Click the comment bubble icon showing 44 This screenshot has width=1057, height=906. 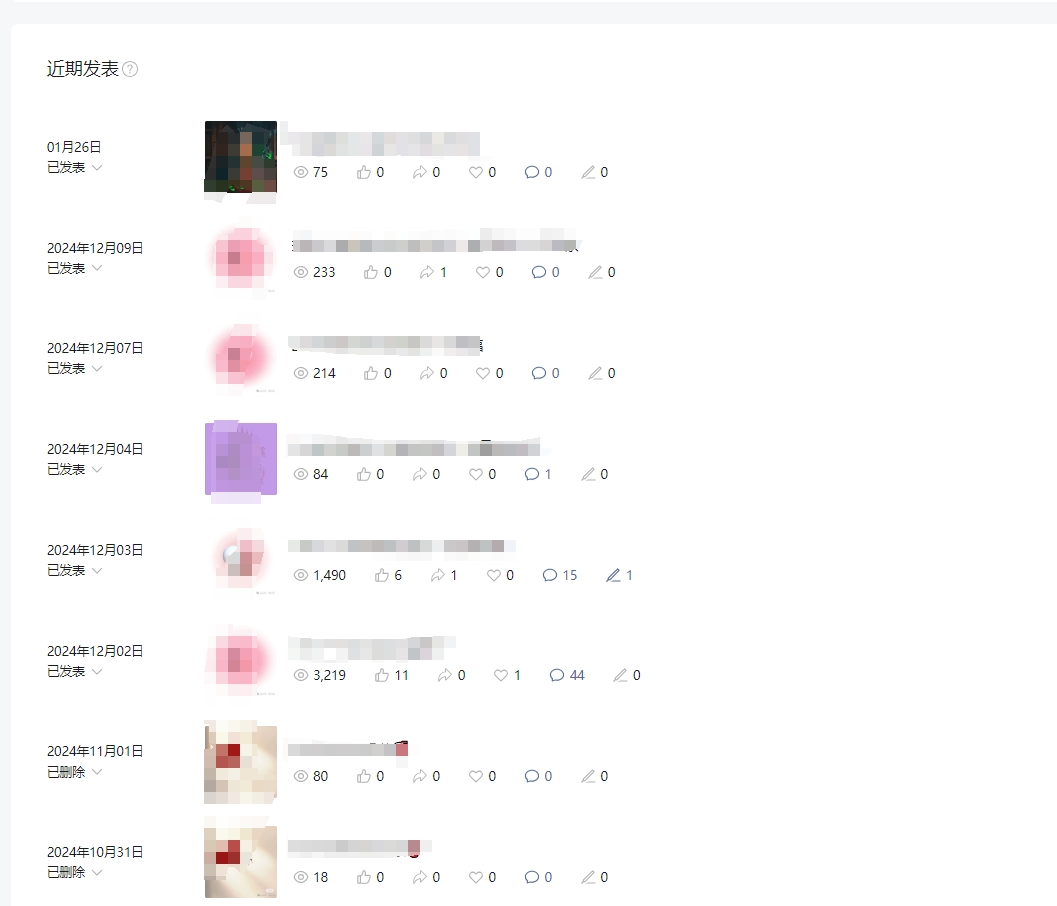pos(557,675)
